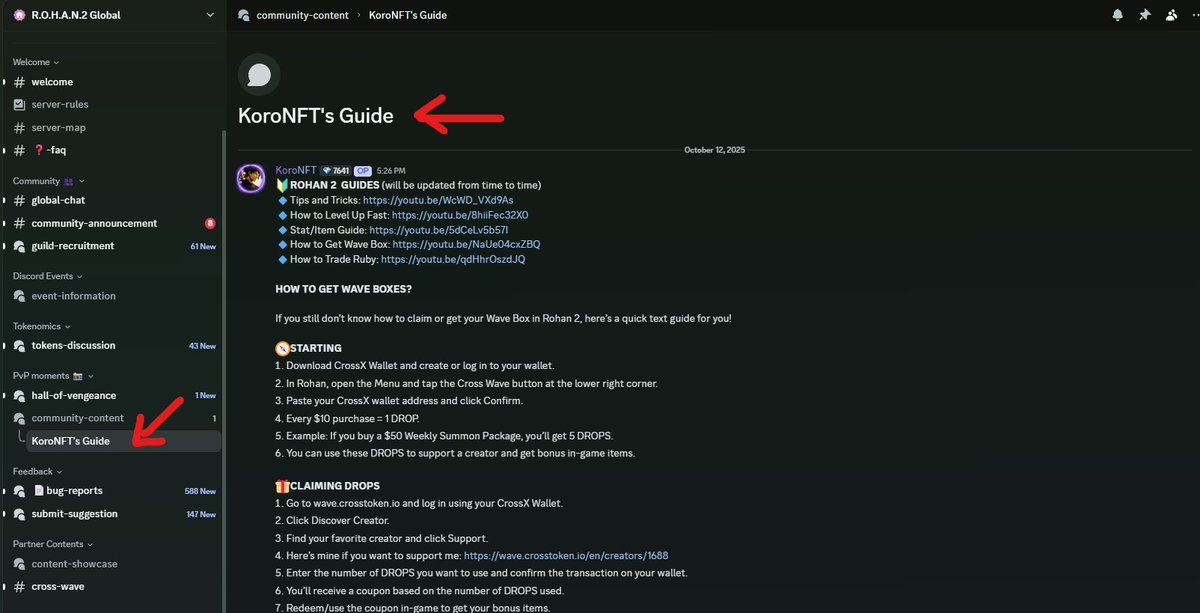Click the KoroNFT username on the message
The width and height of the screenshot is (1200, 613).
click(296, 170)
